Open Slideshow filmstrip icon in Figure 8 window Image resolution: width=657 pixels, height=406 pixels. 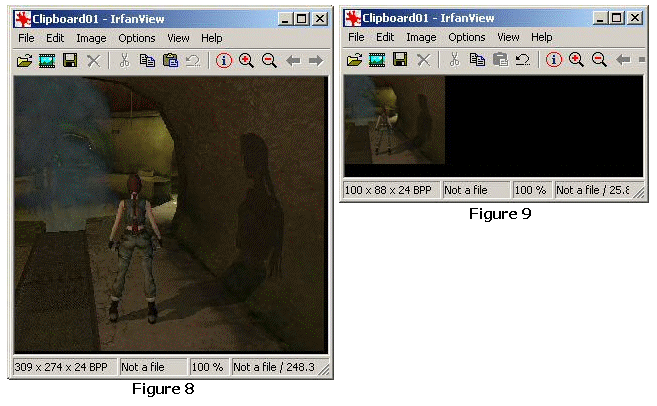(47, 61)
